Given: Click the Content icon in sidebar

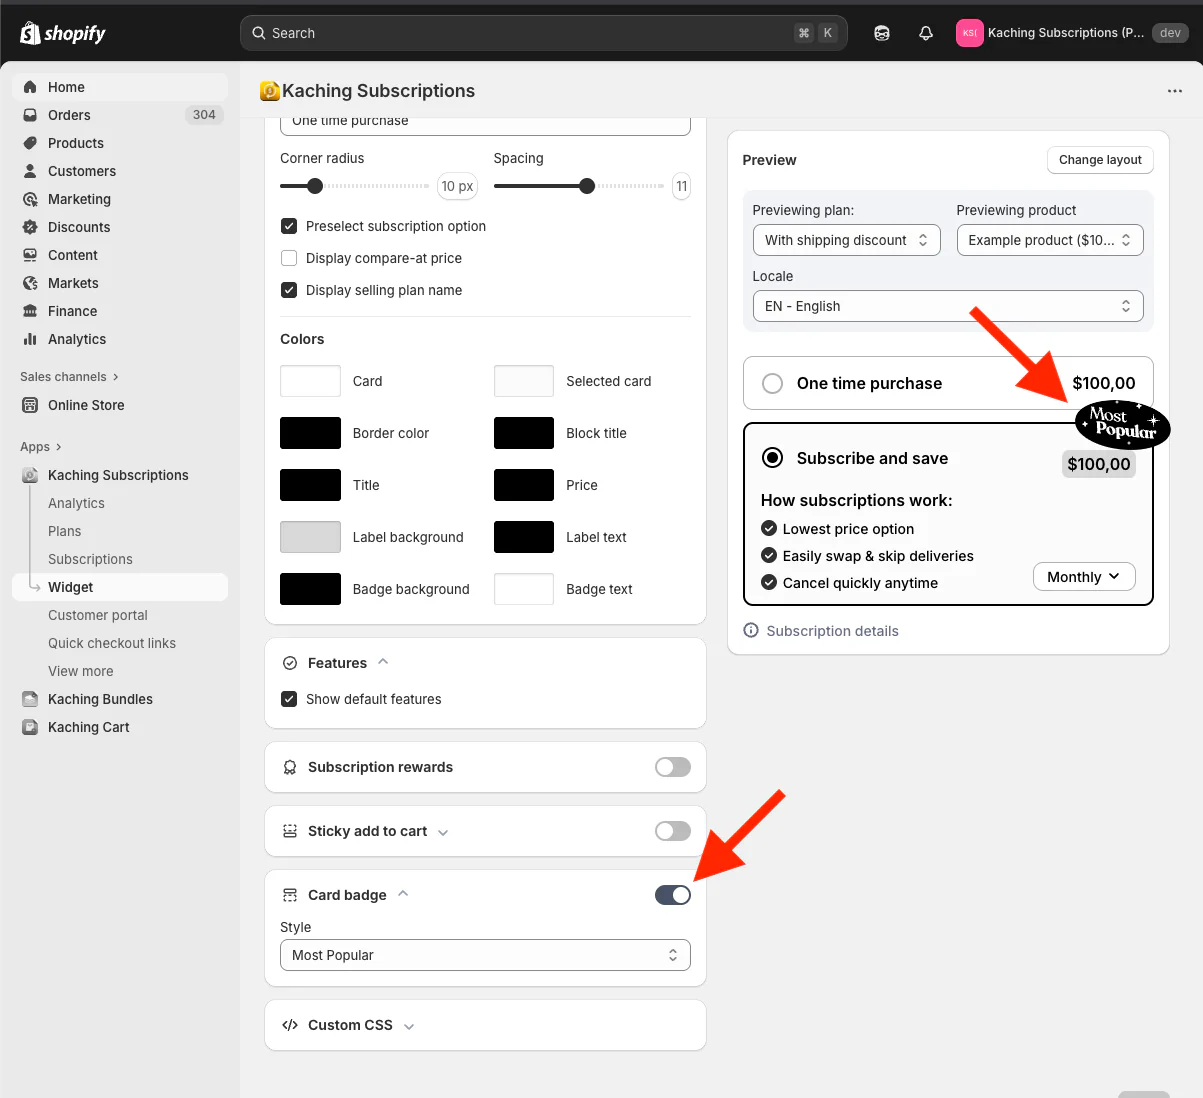Looking at the screenshot, I should 30,255.
